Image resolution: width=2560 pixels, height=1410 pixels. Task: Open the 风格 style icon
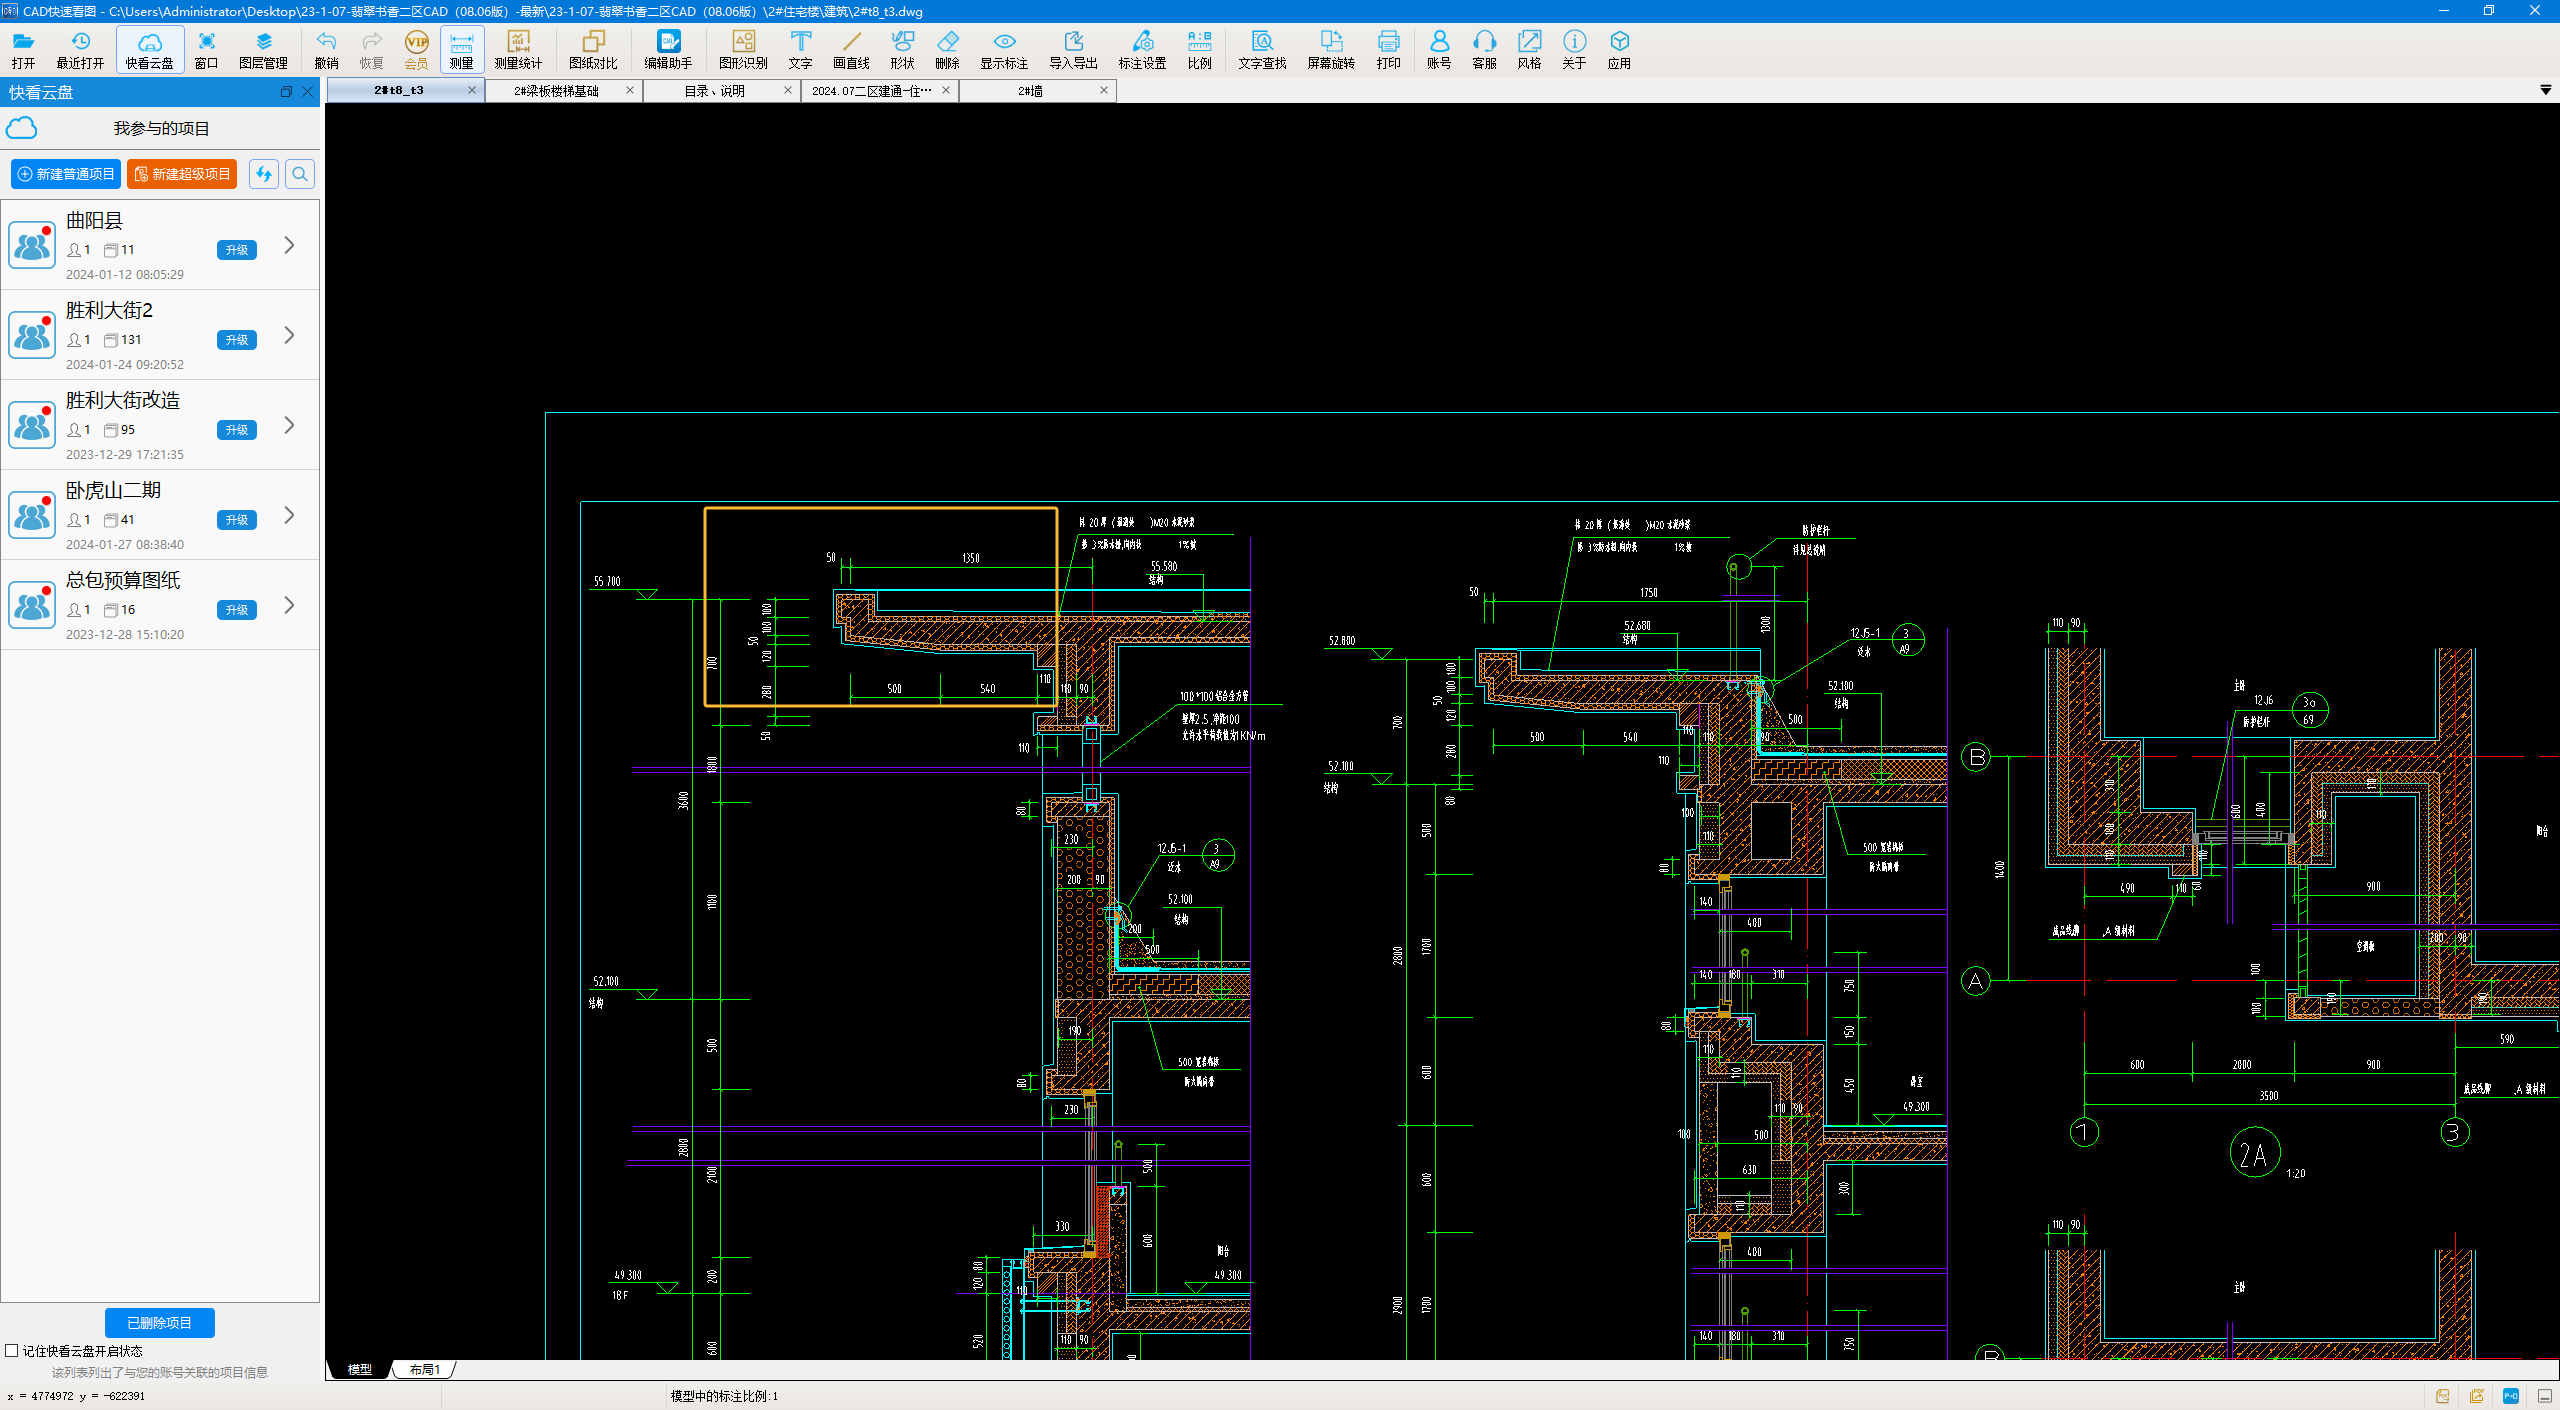click(1529, 49)
